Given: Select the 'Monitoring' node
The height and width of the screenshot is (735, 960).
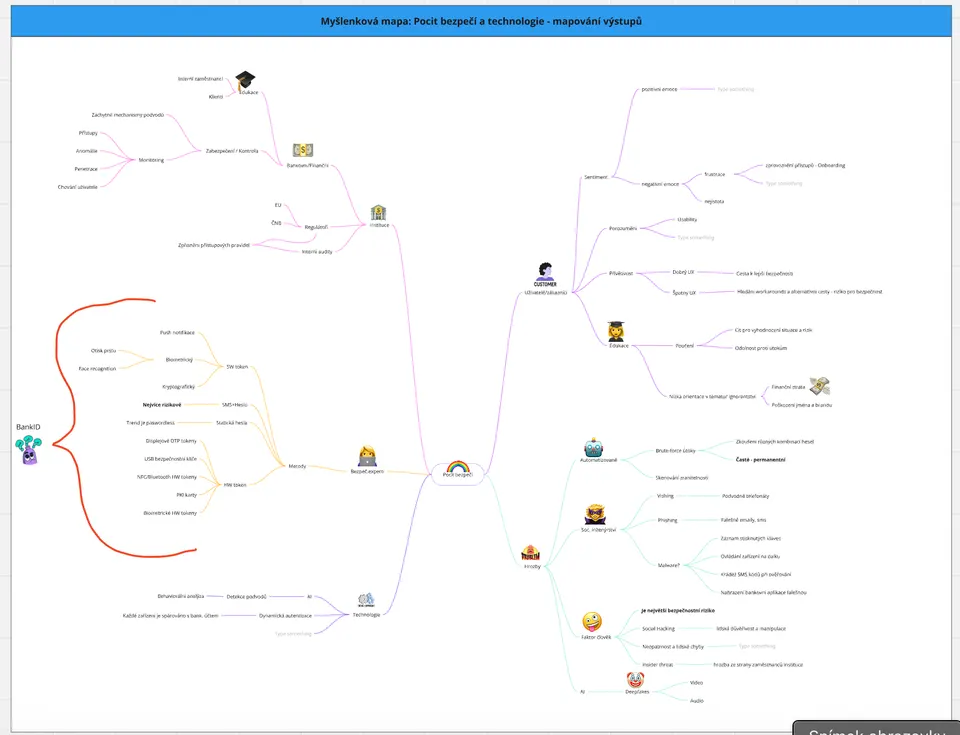Looking at the screenshot, I should point(151,160).
